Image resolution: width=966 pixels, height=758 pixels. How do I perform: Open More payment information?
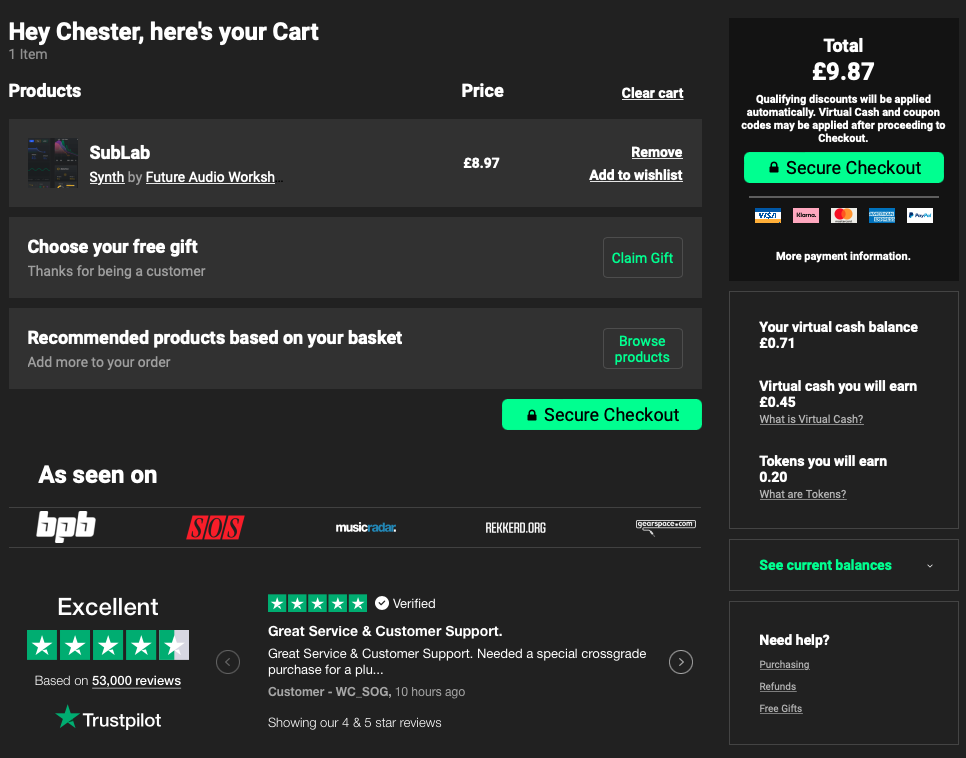843,256
